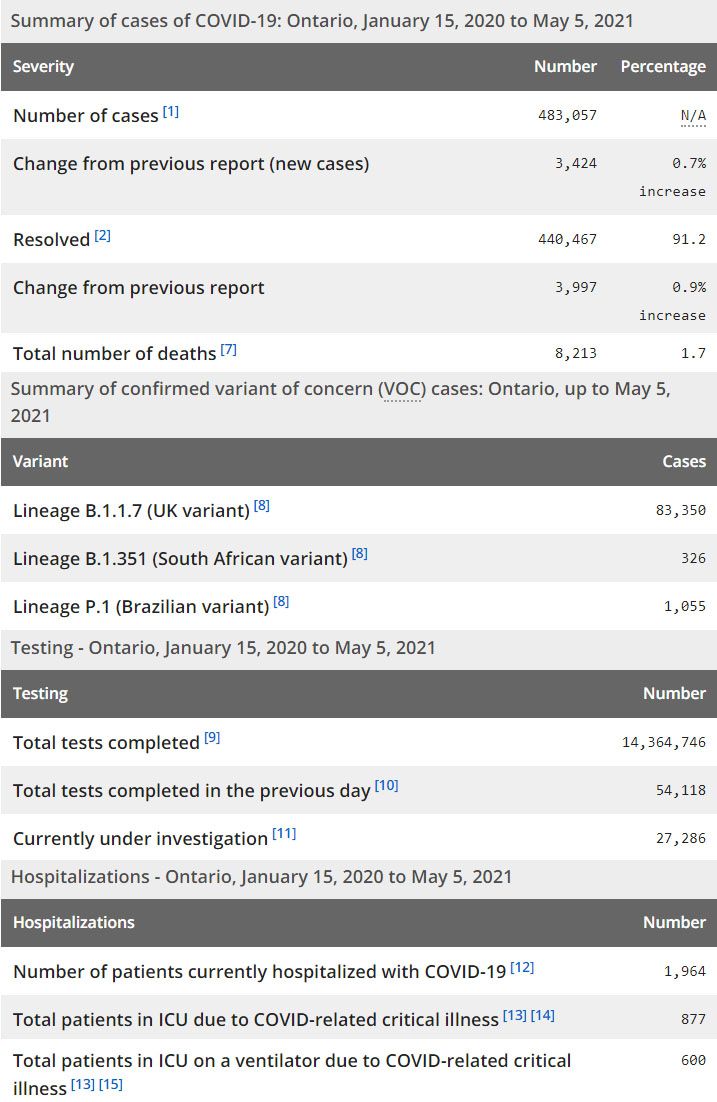Open footnote 8 on the Brazilian variant row
717x1102 pixels.
click(281, 602)
